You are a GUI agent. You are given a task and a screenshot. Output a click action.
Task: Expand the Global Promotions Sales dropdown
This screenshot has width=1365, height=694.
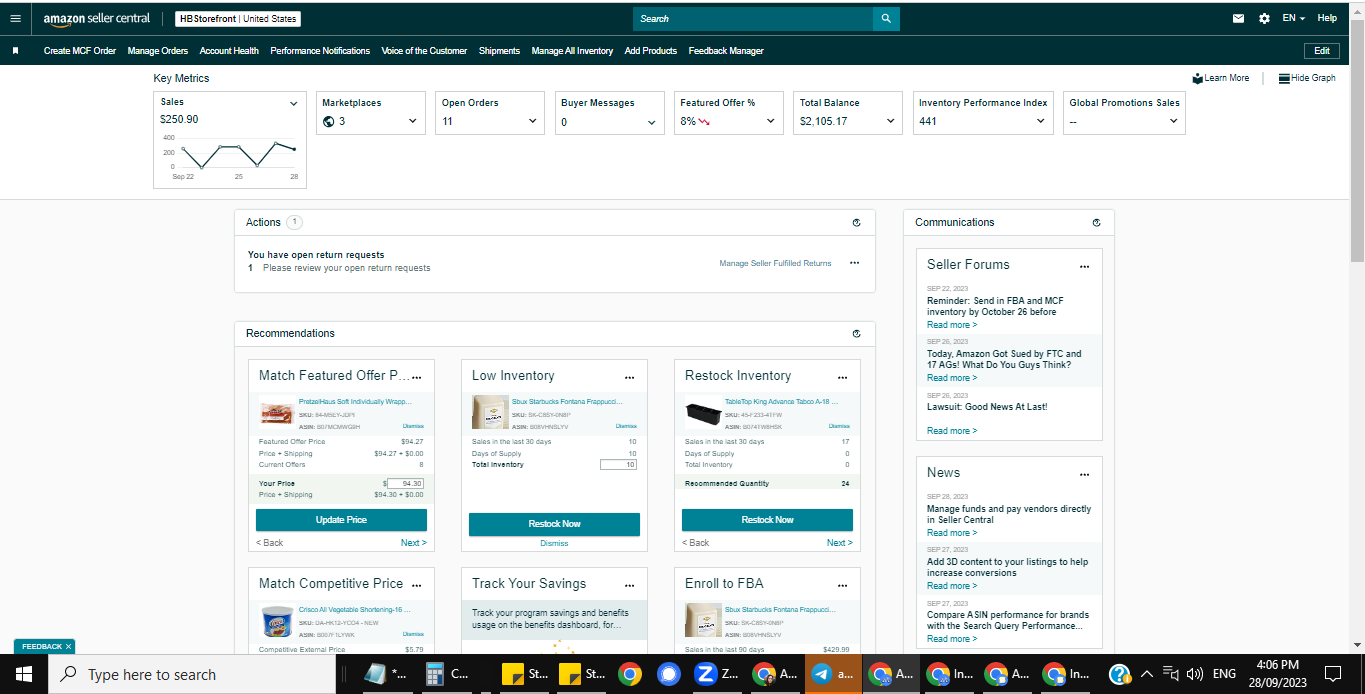pyautogui.click(x=1174, y=122)
